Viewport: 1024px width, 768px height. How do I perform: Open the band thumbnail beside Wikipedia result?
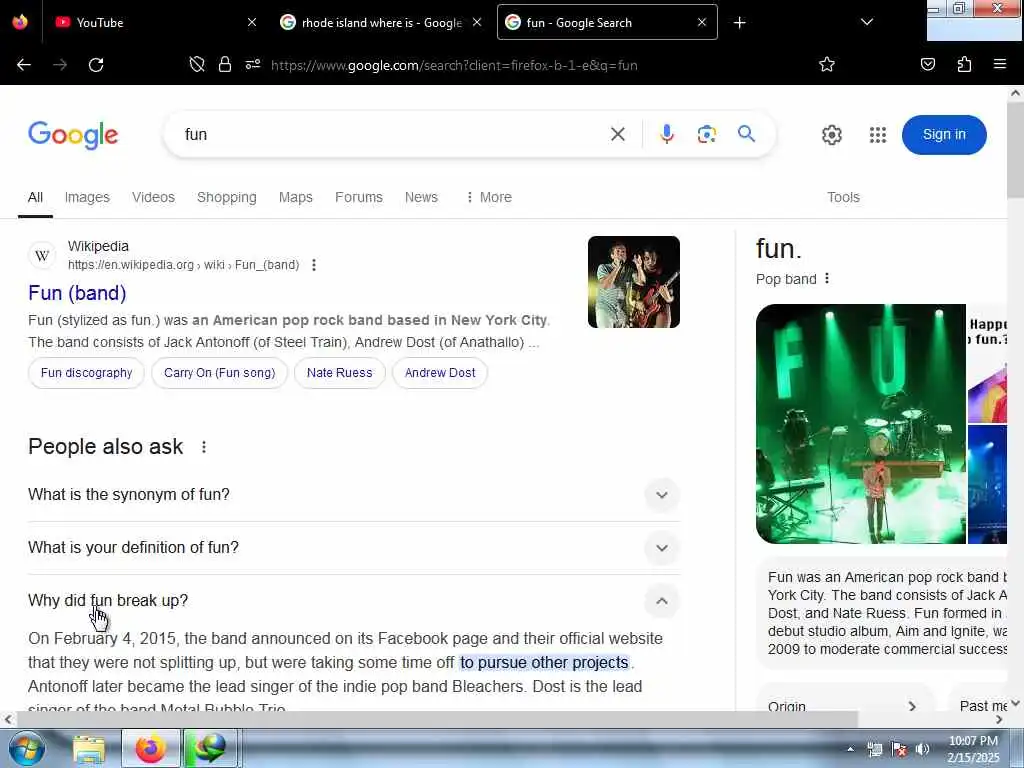pos(633,281)
